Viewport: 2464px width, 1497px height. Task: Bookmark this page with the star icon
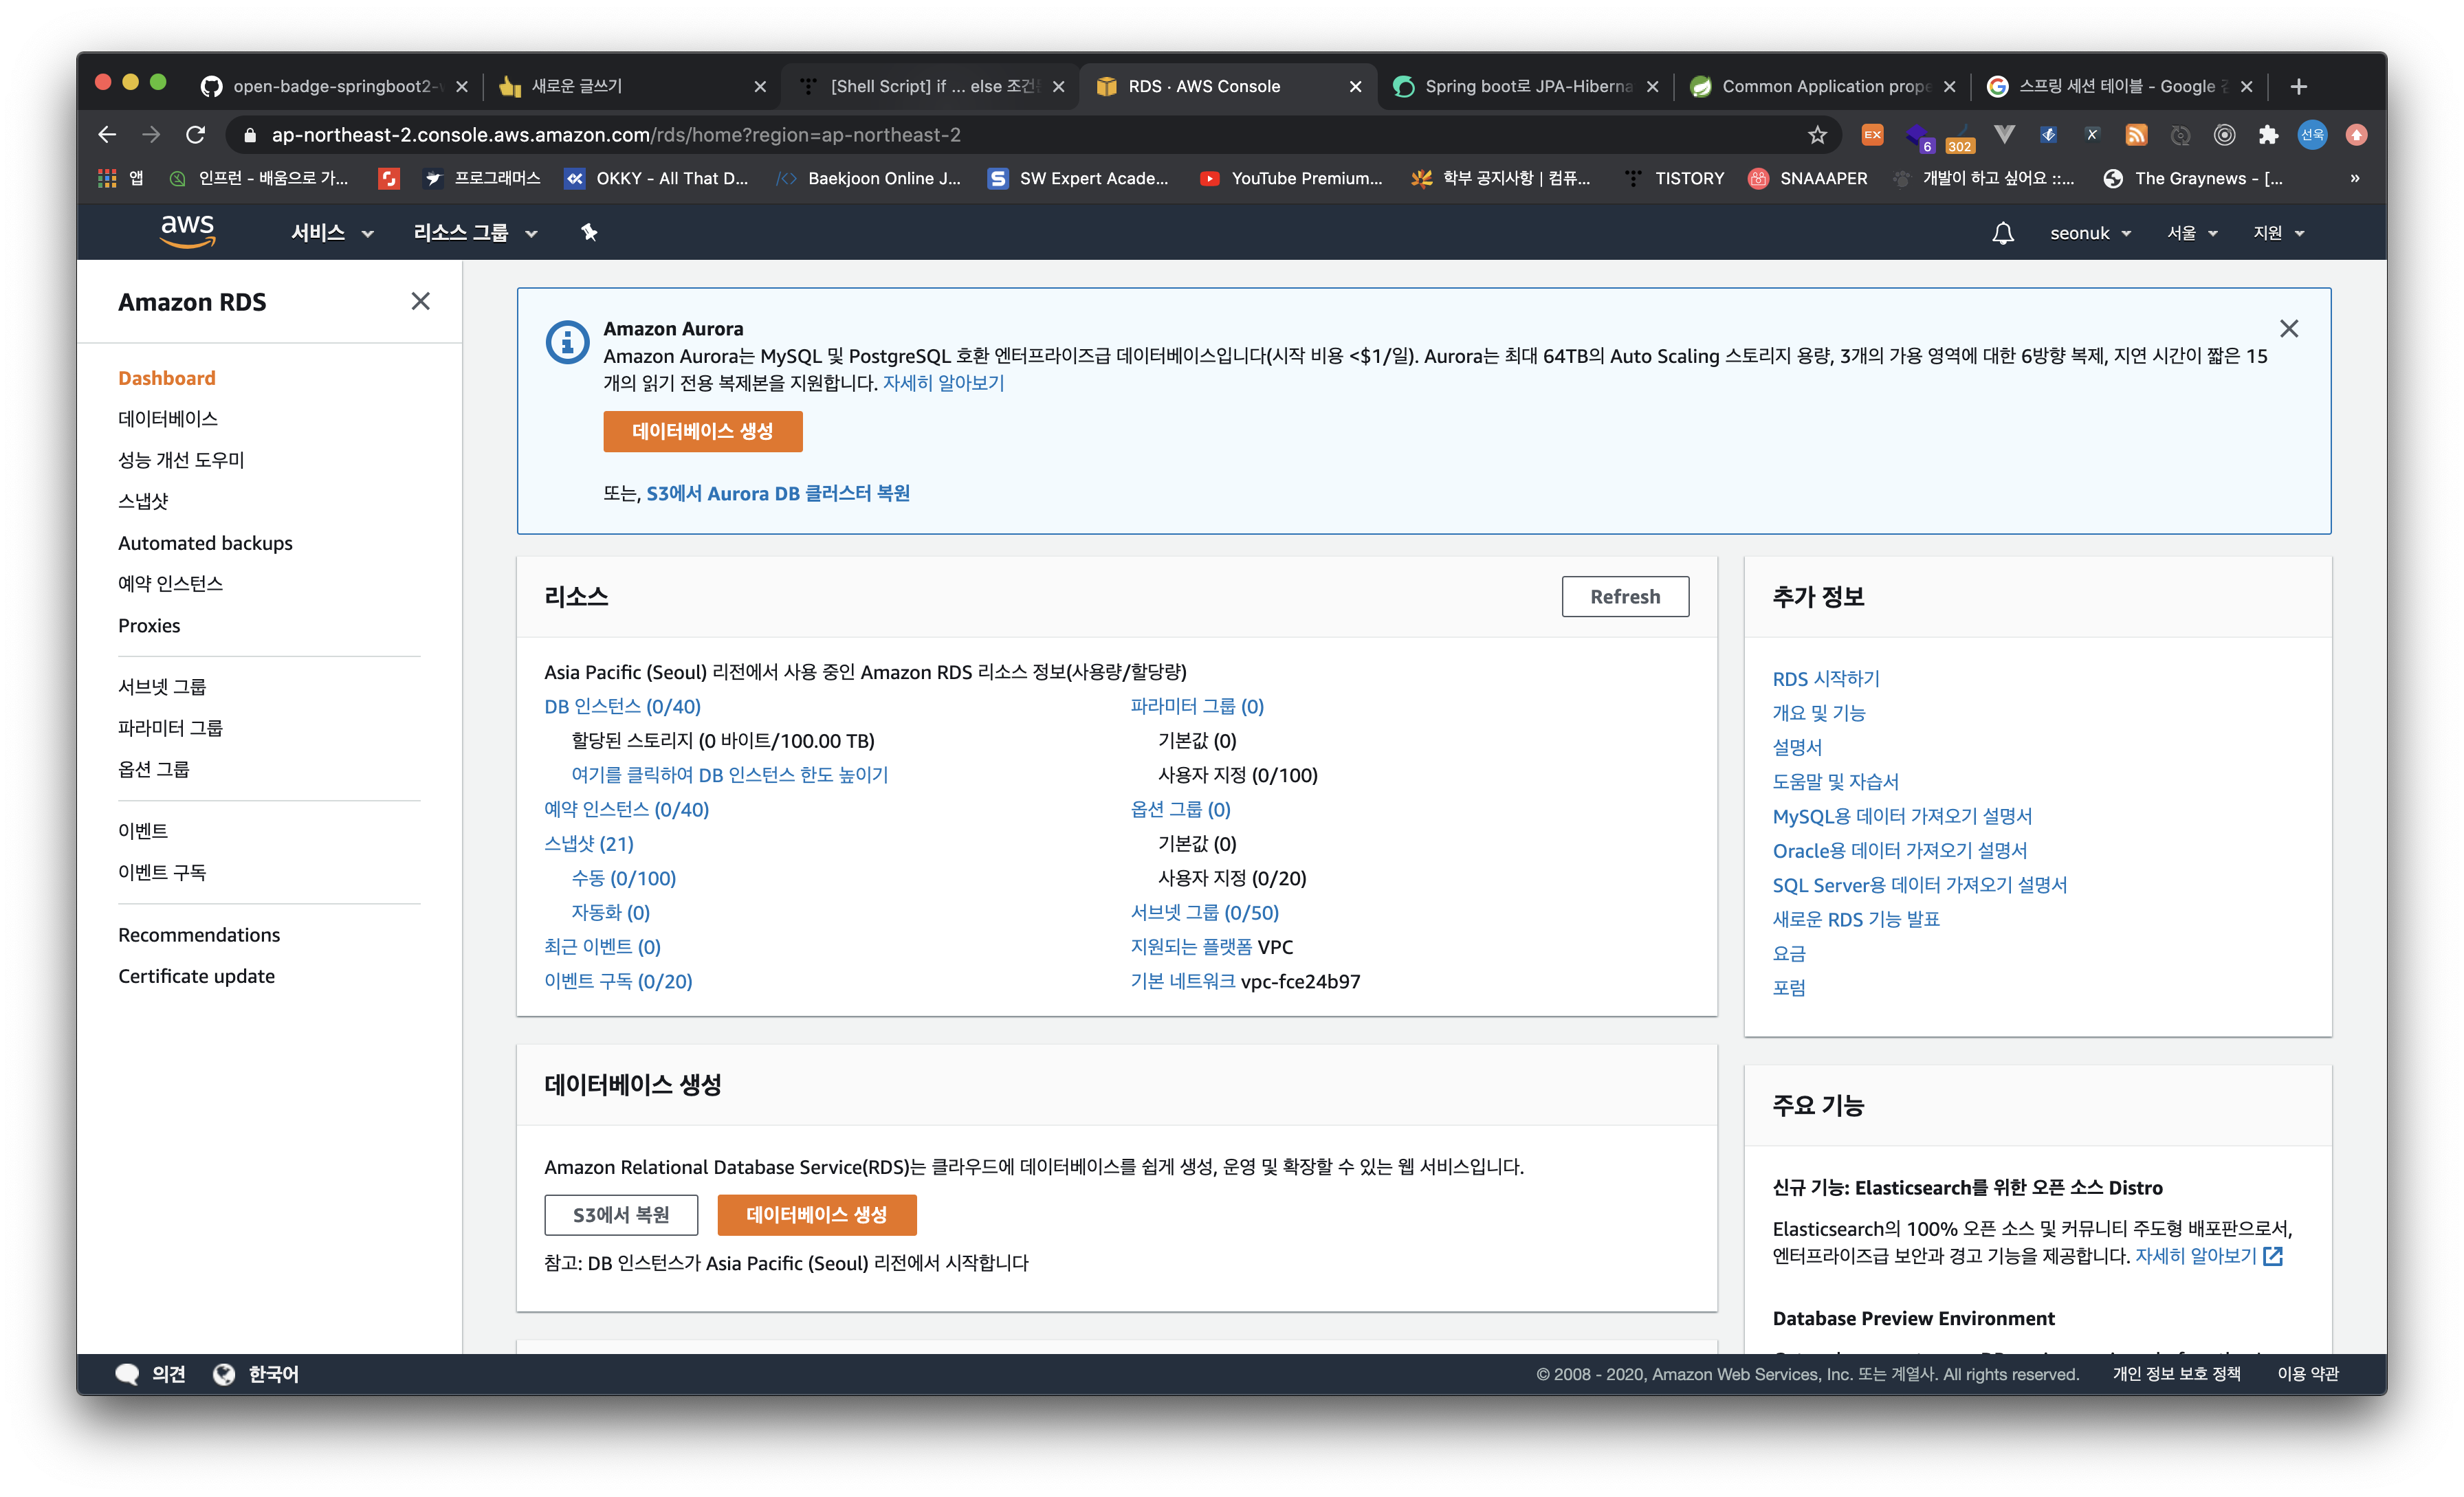click(x=1817, y=135)
